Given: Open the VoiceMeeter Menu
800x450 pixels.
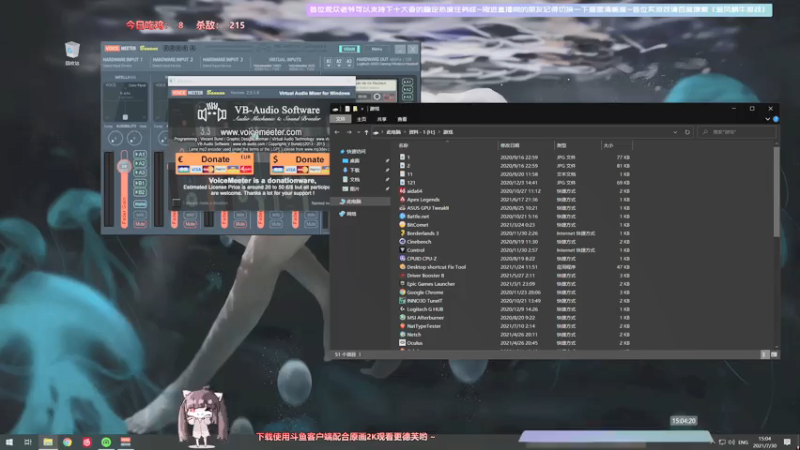Looking at the screenshot, I should click(377, 49).
